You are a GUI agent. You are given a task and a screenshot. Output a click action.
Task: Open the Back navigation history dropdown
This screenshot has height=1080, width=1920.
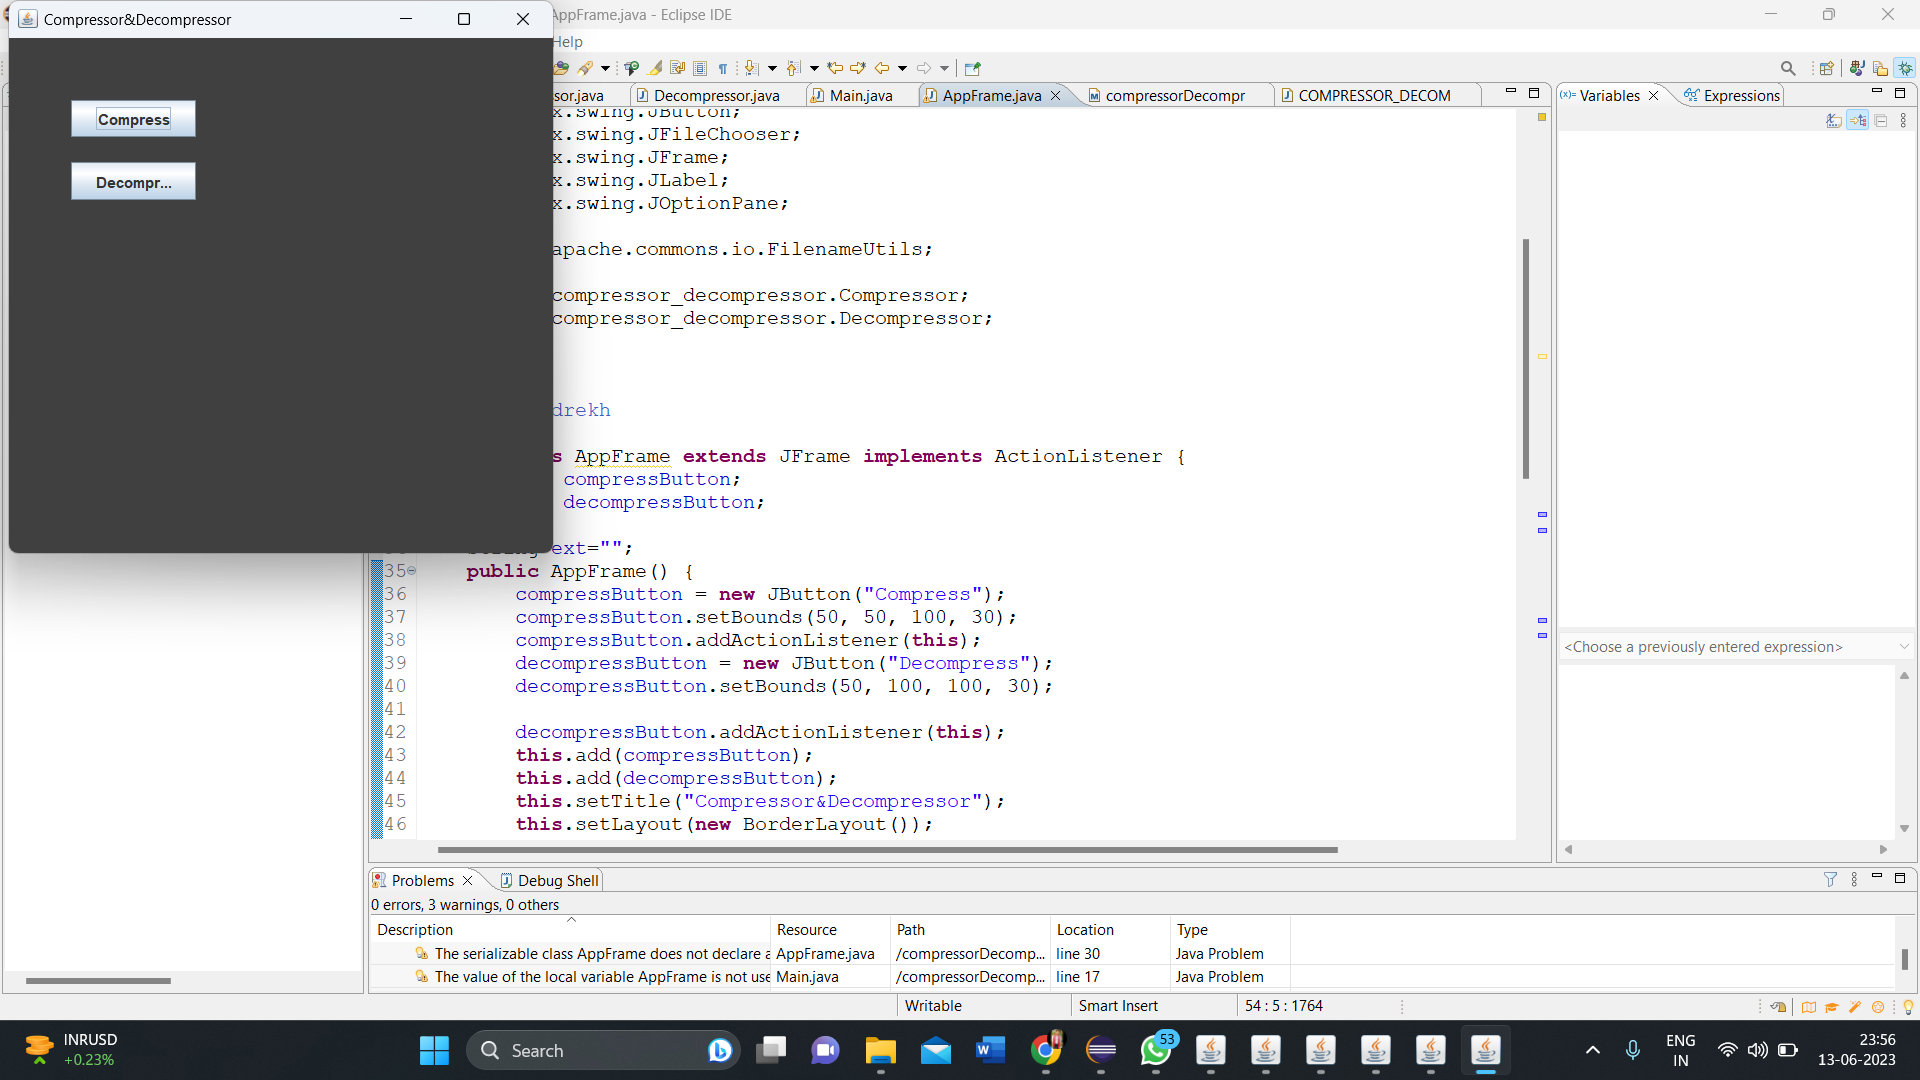(x=902, y=69)
